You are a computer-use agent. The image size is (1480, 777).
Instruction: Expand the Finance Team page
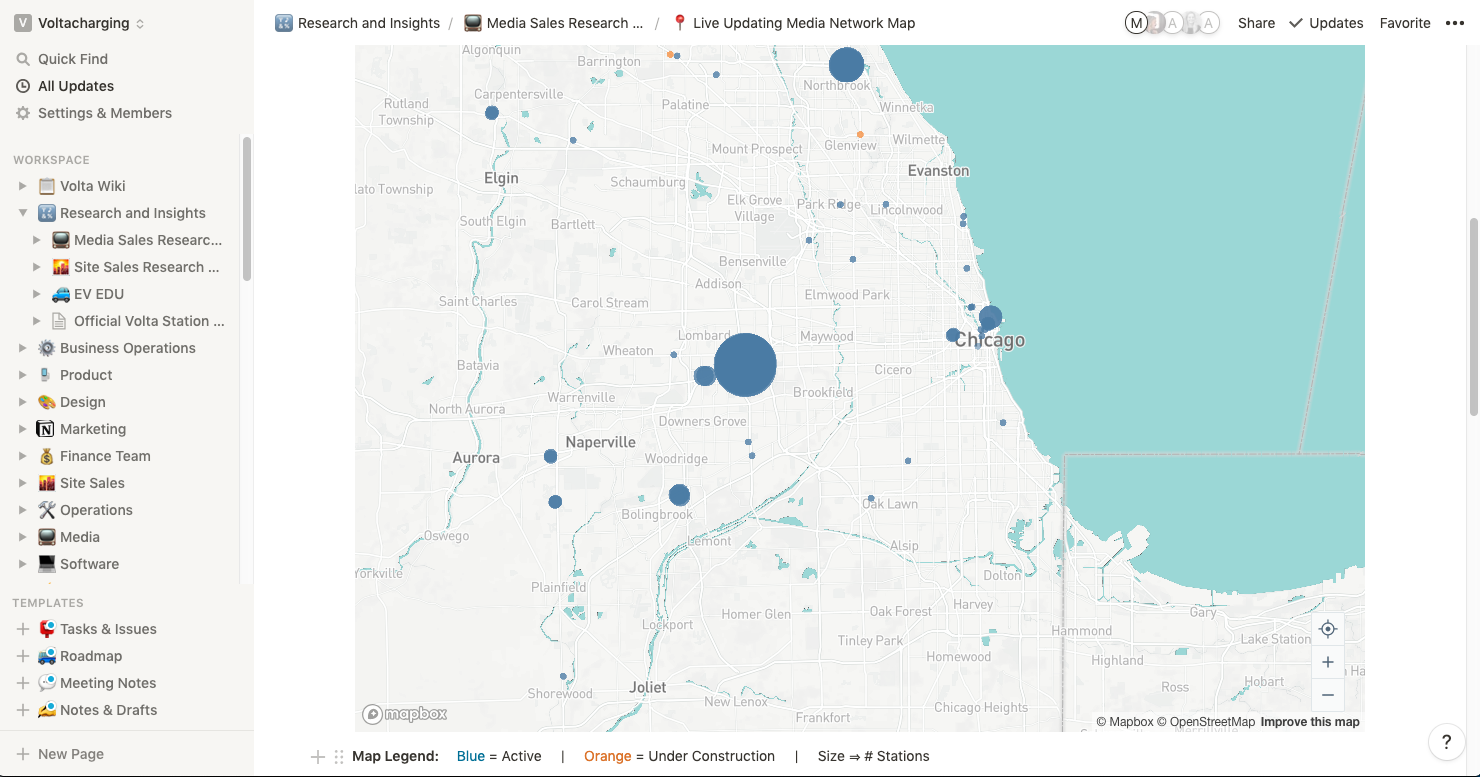click(x=23, y=456)
